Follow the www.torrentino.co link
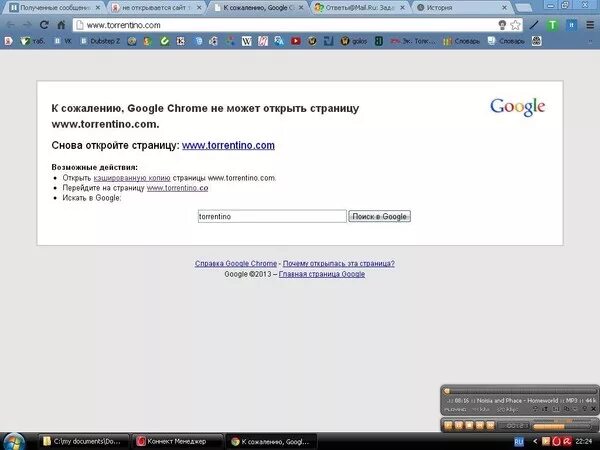This screenshot has width=600, height=450. (x=178, y=188)
